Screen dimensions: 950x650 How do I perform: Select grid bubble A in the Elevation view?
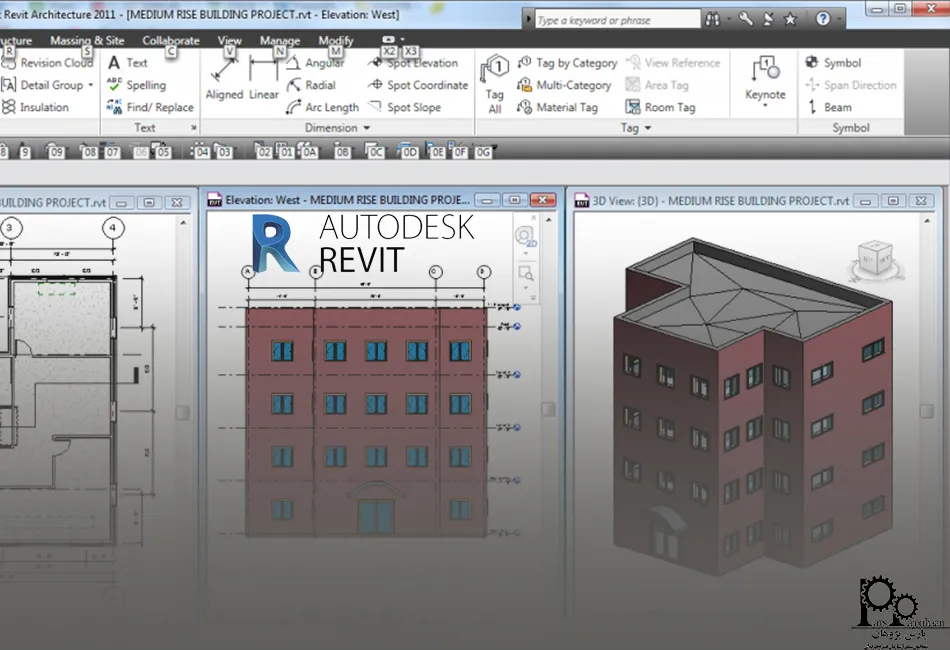(x=248, y=272)
